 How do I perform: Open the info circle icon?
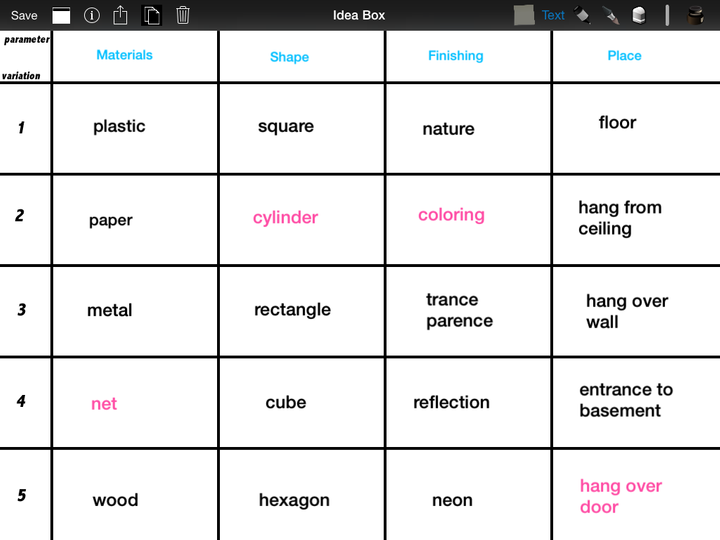pyautogui.click(x=91, y=16)
